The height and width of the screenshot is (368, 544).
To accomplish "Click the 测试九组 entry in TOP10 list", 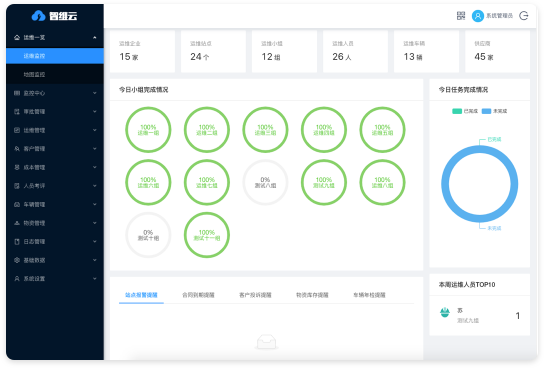I will click(479, 316).
